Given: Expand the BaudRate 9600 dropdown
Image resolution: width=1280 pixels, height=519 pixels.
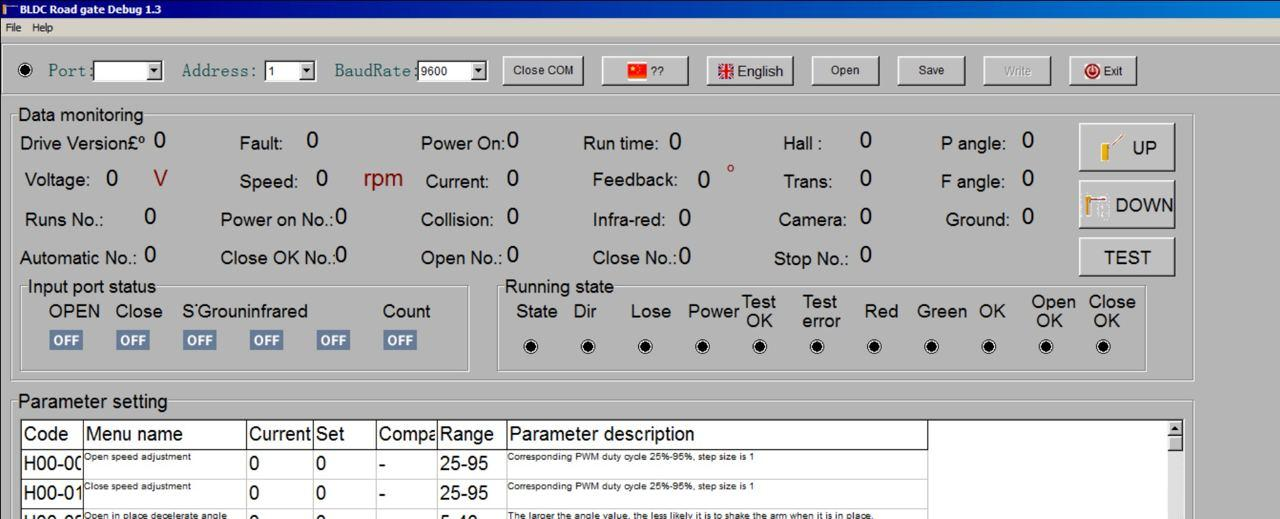Looking at the screenshot, I should coord(478,71).
